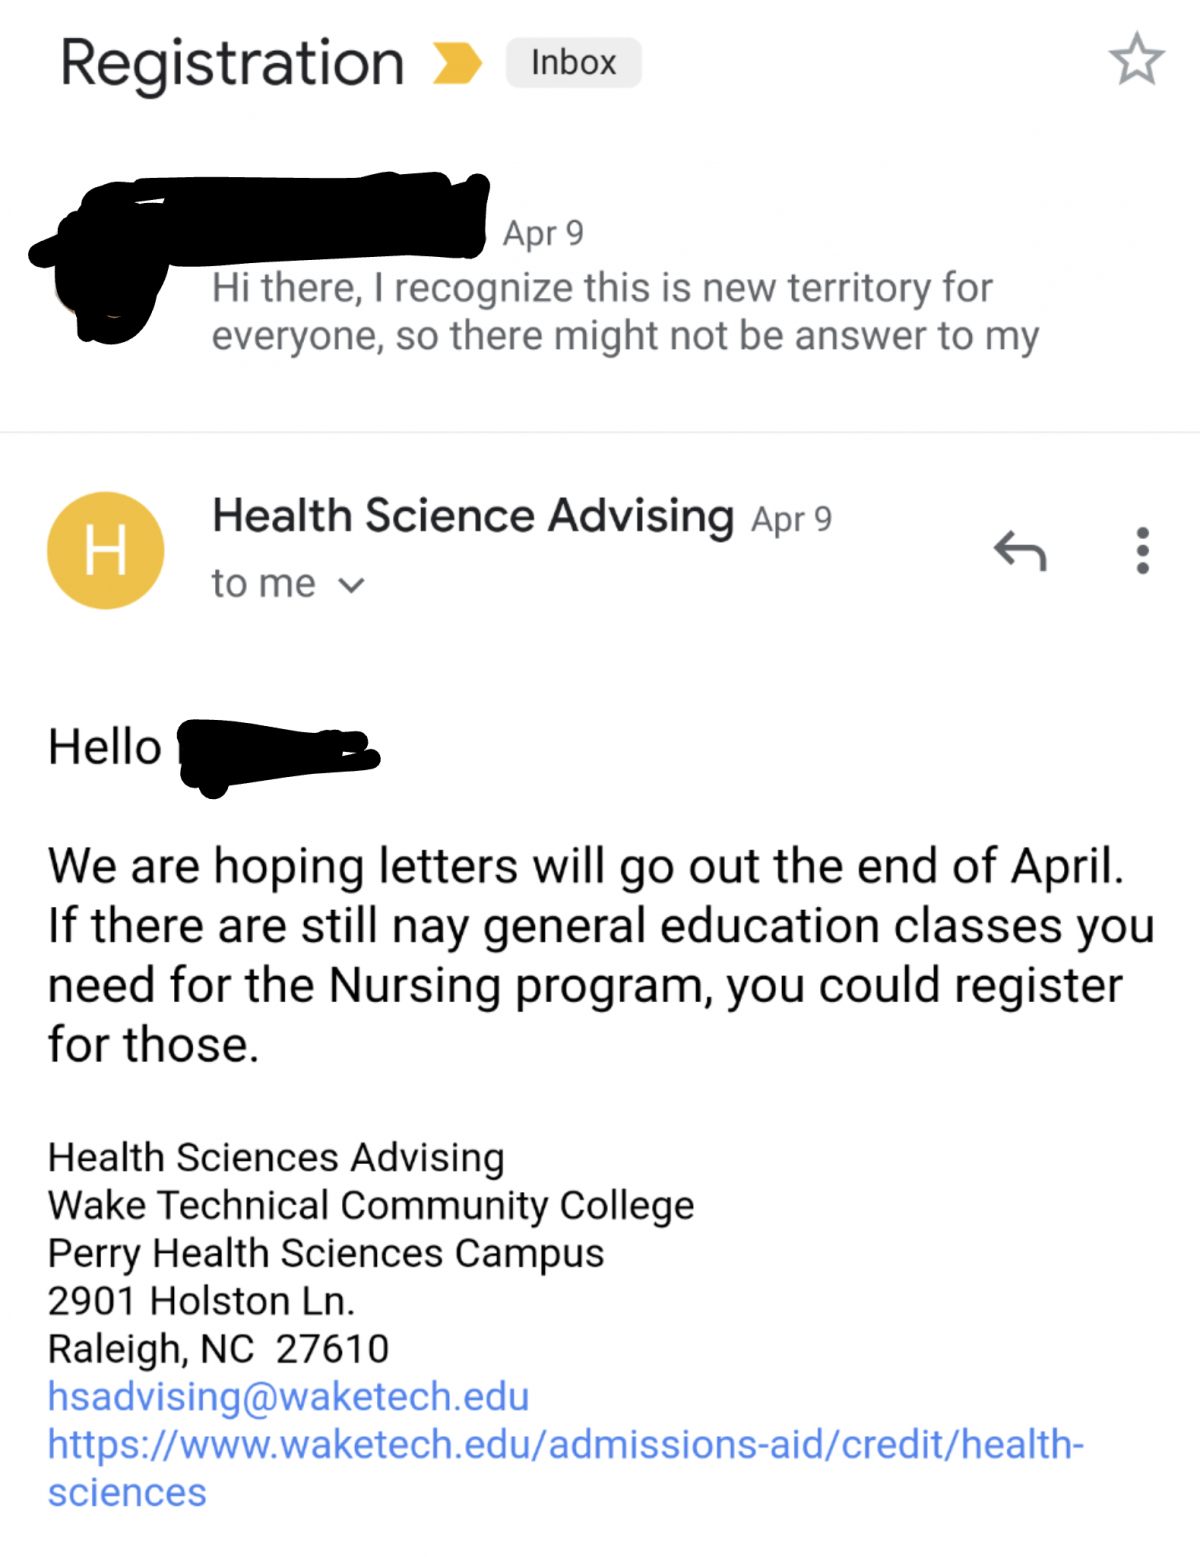Tap the Apr 9 date beside Health Science Advising

tap(791, 519)
